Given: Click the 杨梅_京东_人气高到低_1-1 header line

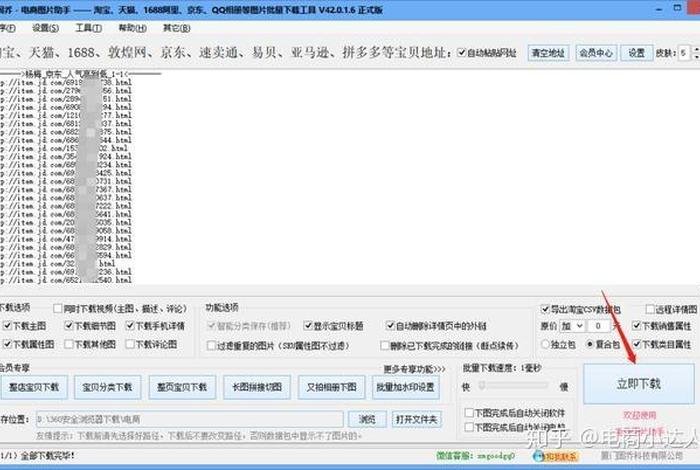Looking at the screenshot, I should [80, 74].
